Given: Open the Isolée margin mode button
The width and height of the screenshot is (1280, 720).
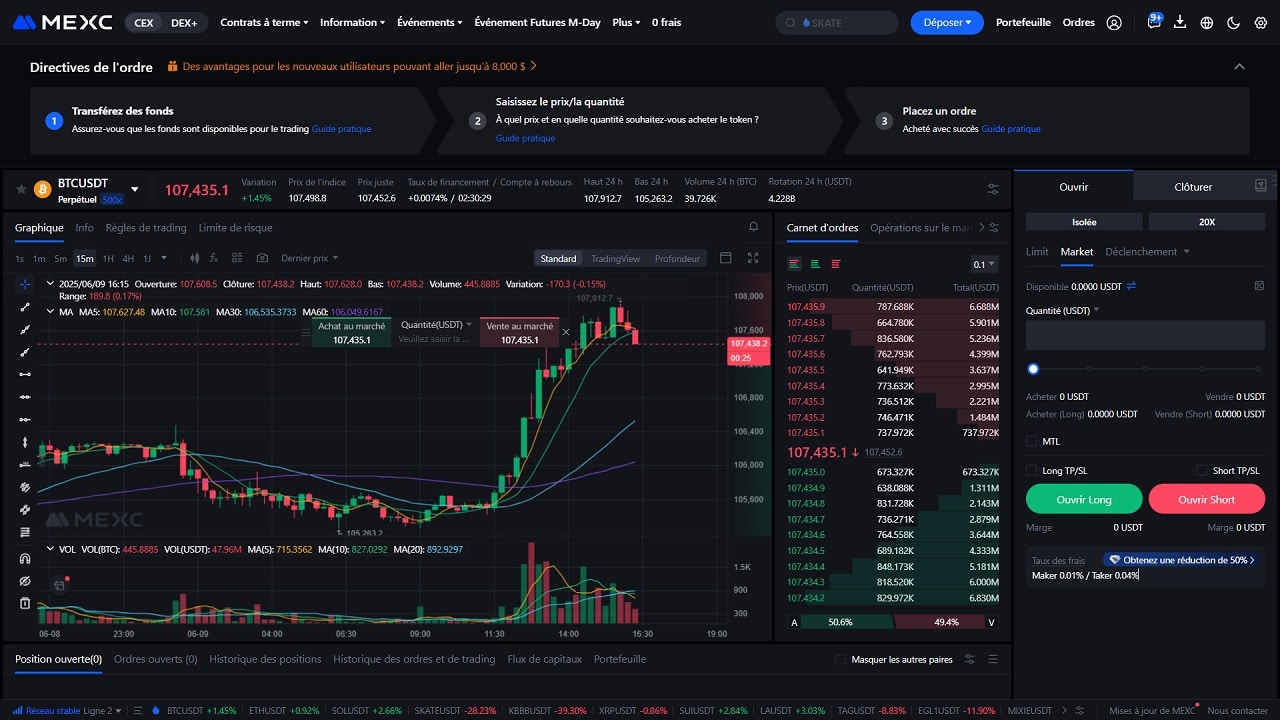Looking at the screenshot, I should point(1084,221).
